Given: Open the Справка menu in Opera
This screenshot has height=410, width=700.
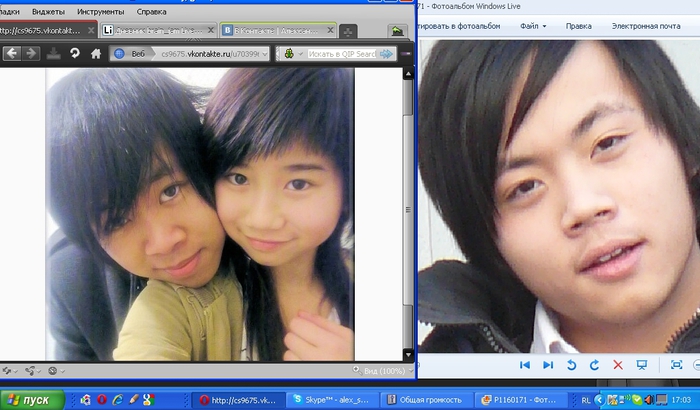Looking at the screenshot, I should [152, 12].
